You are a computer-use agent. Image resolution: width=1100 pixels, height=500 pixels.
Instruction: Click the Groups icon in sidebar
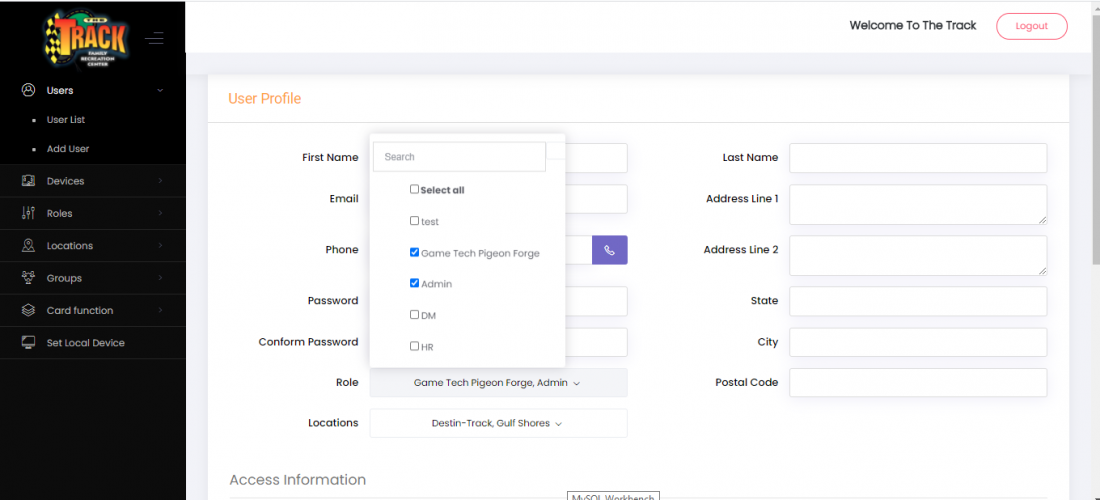pyautogui.click(x=29, y=278)
